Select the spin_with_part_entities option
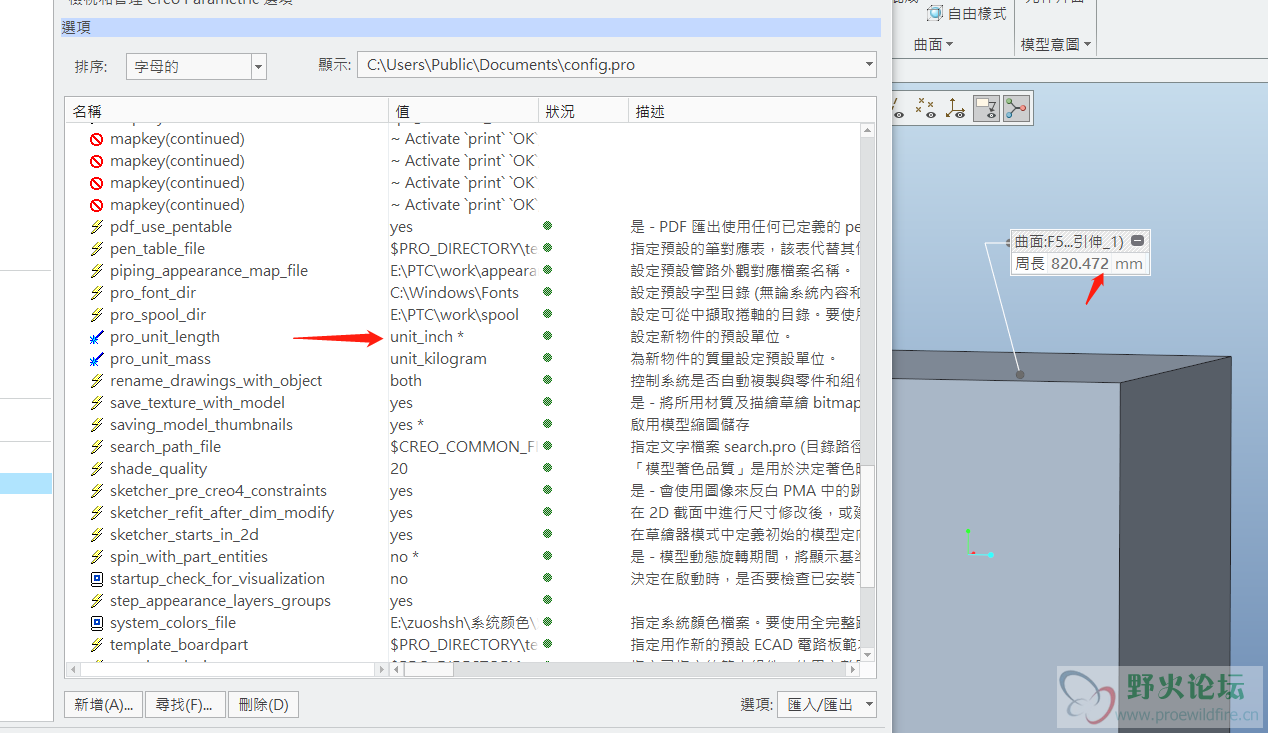 pyautogui.click(x=189, y=557)
